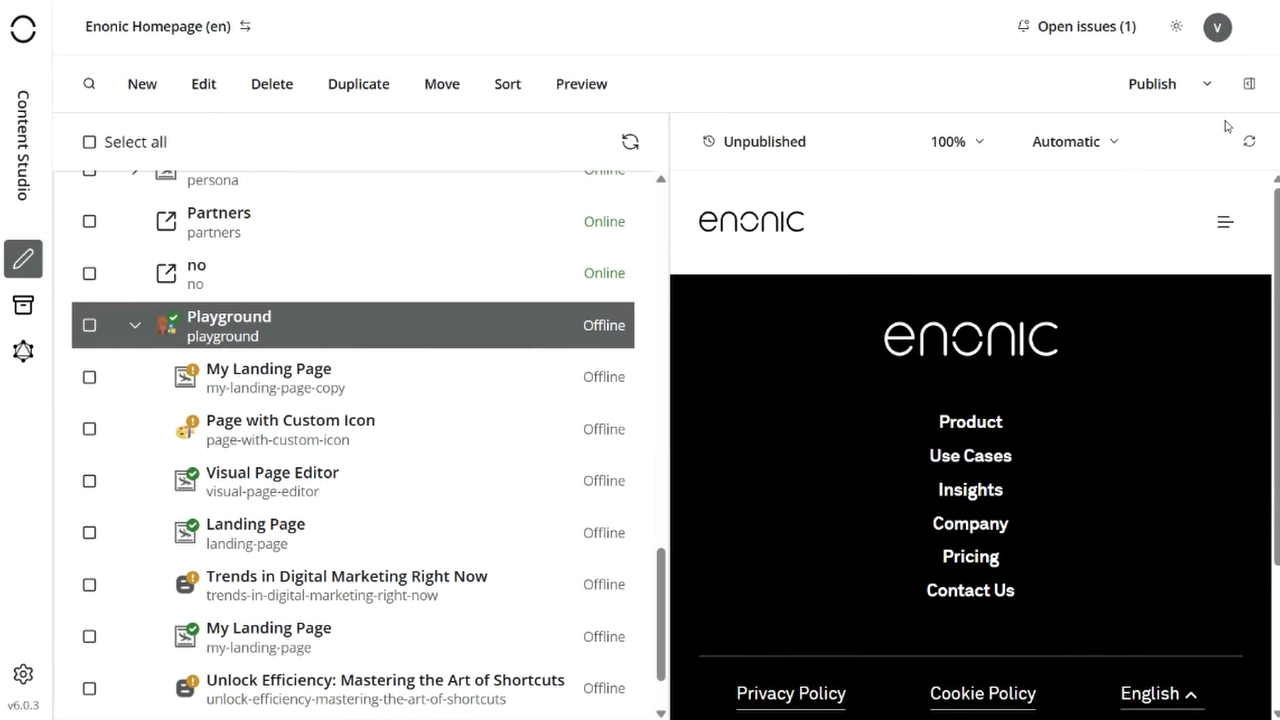The image size is (1280, 720).
Task: Open the user avatar V menu
Action: pos(1217,27)
